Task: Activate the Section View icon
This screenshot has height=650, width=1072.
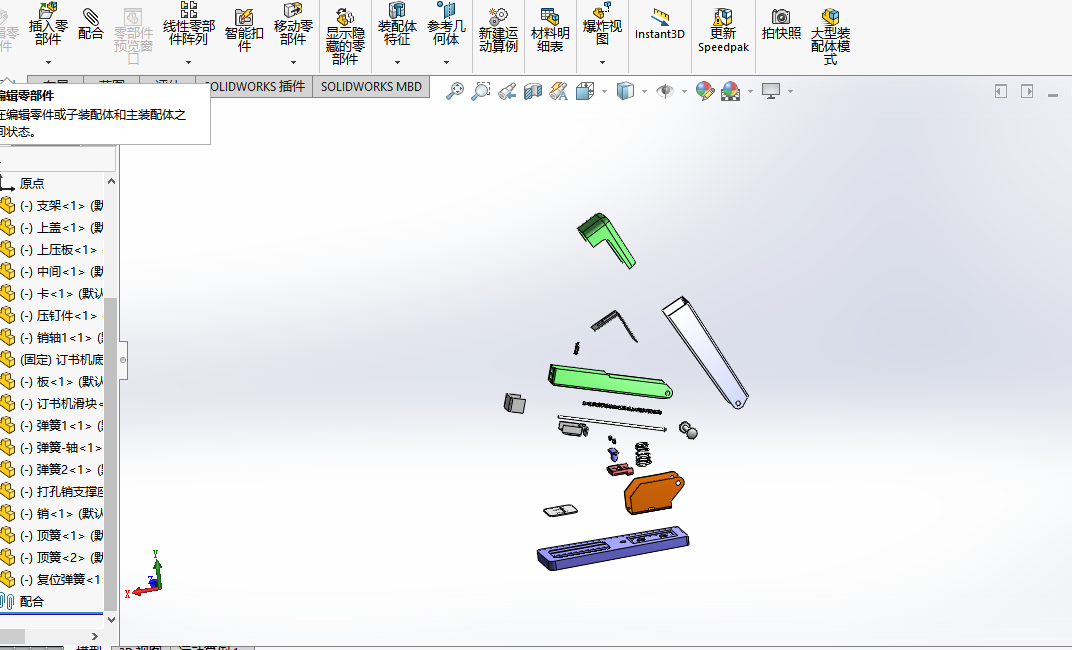Action: 533,91
